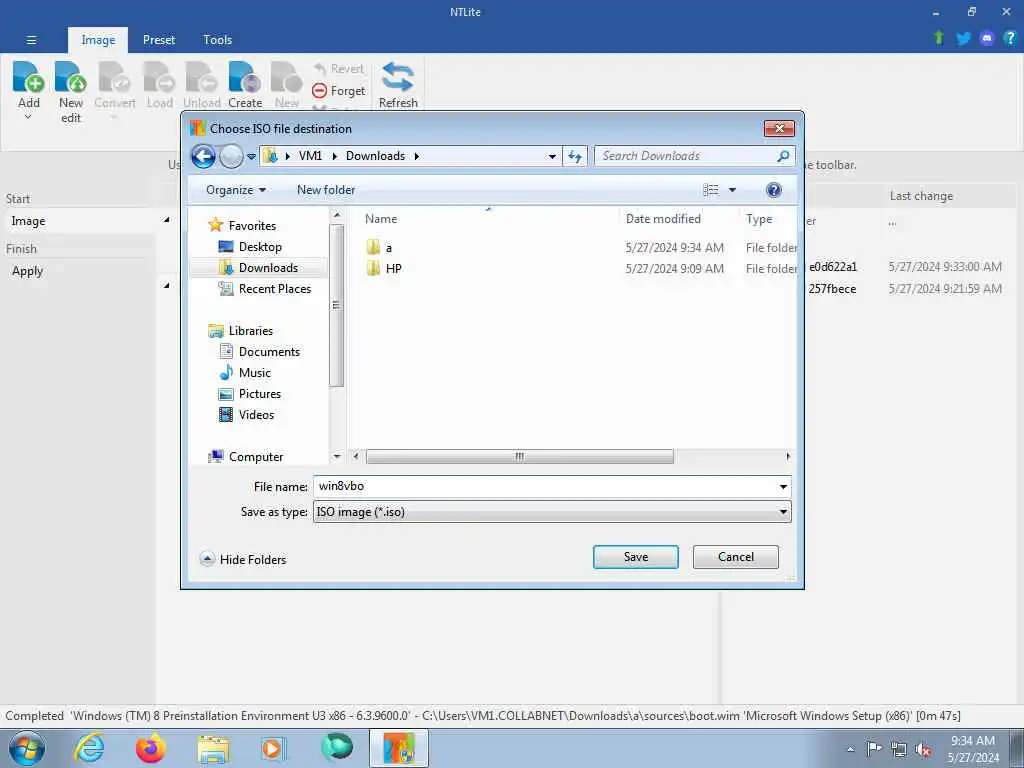Screen dimensions: 1024x768
Task: Select Image page in NTLite left pane
Action: click(x=78, y=221)
